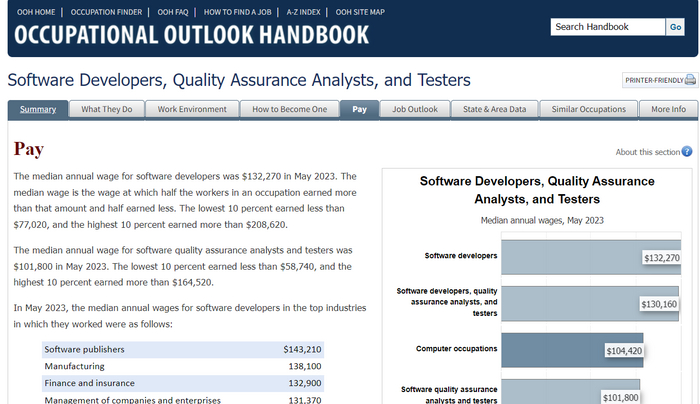Select the Pay tab
The height and width of the screenshot is (404, 700).
click(359, 109)
